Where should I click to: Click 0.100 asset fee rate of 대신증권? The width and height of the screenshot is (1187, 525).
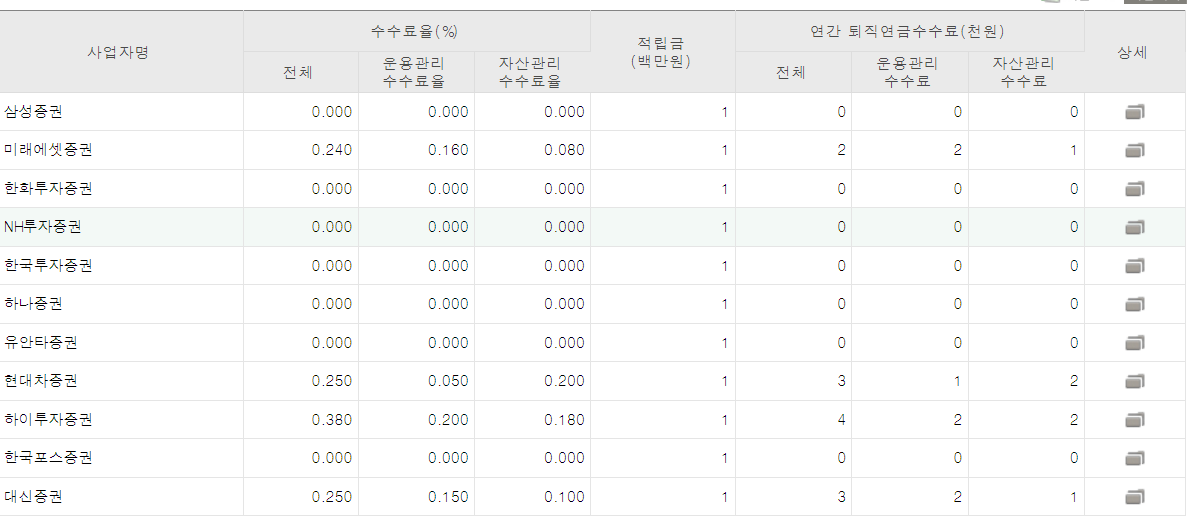(x=564, y=497)
